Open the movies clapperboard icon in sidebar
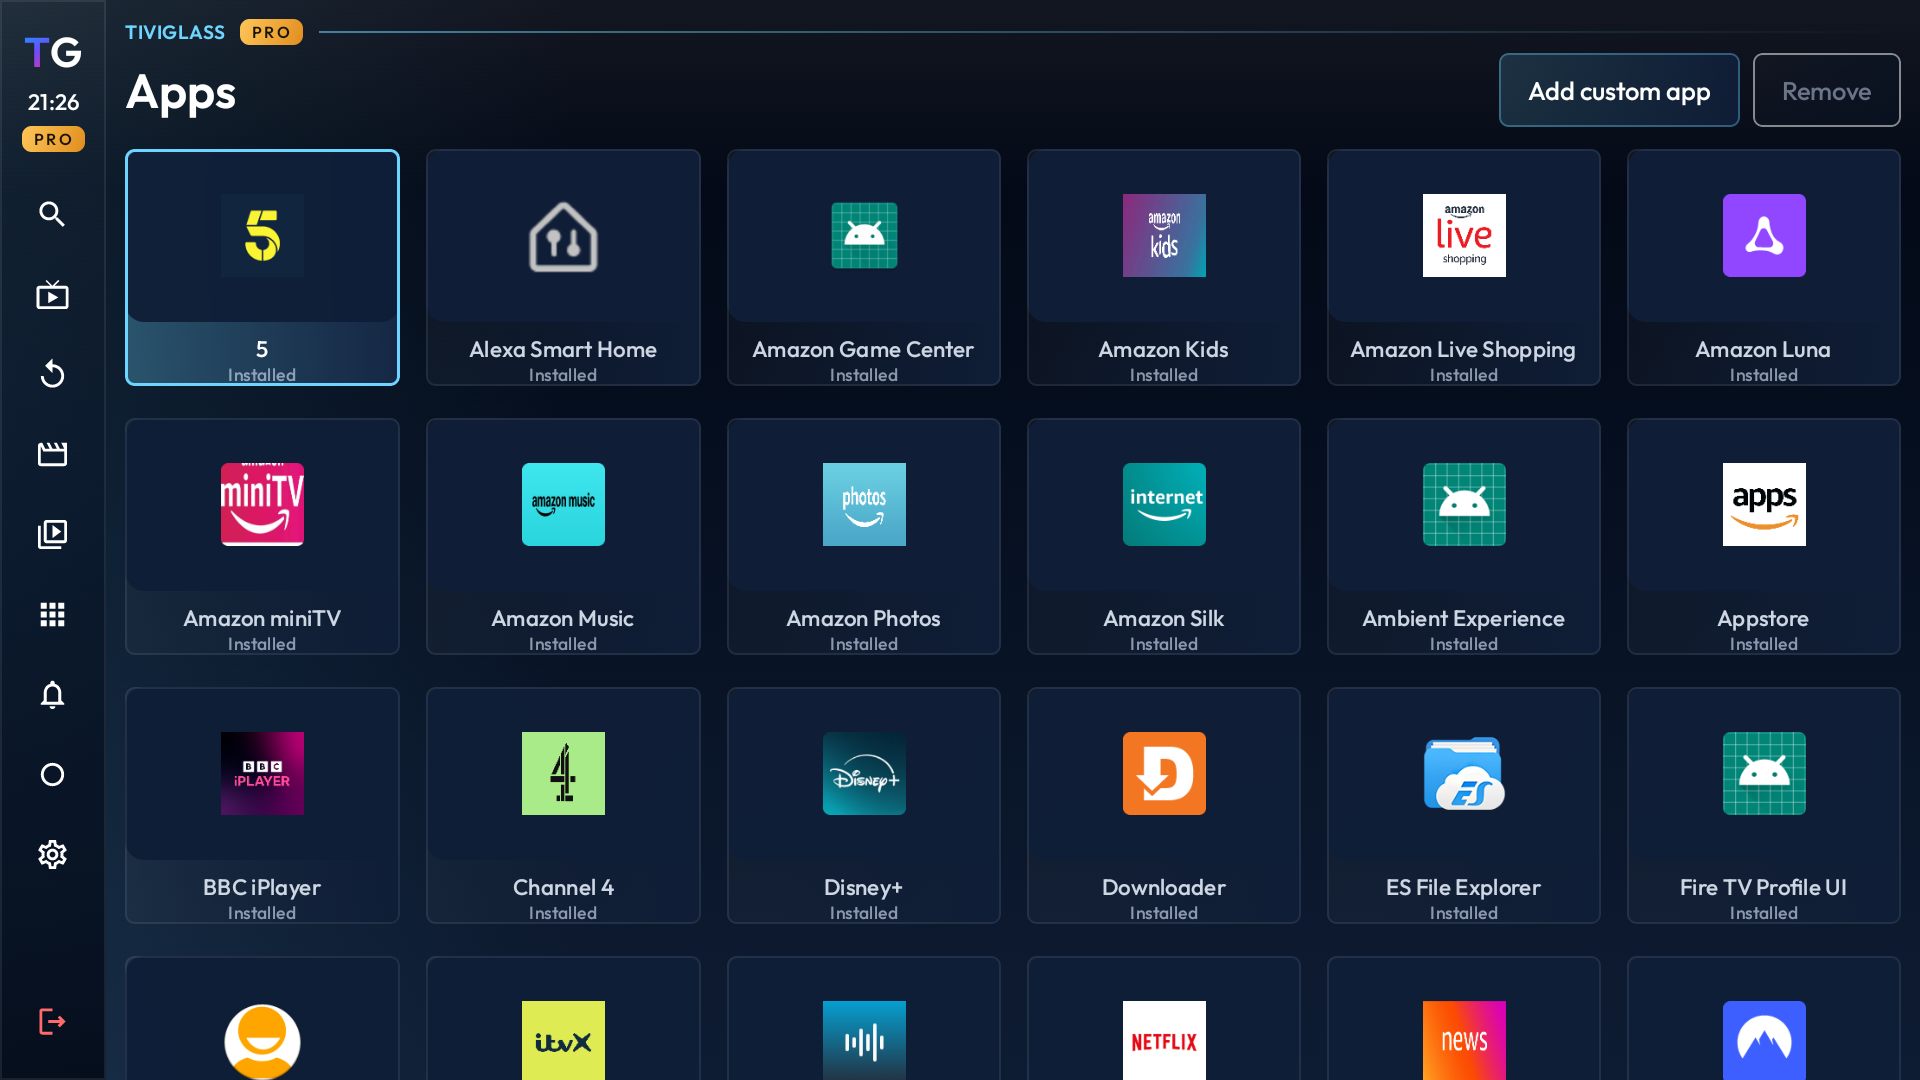Viewport: 1920px width, 1080px height. (52, 454)
